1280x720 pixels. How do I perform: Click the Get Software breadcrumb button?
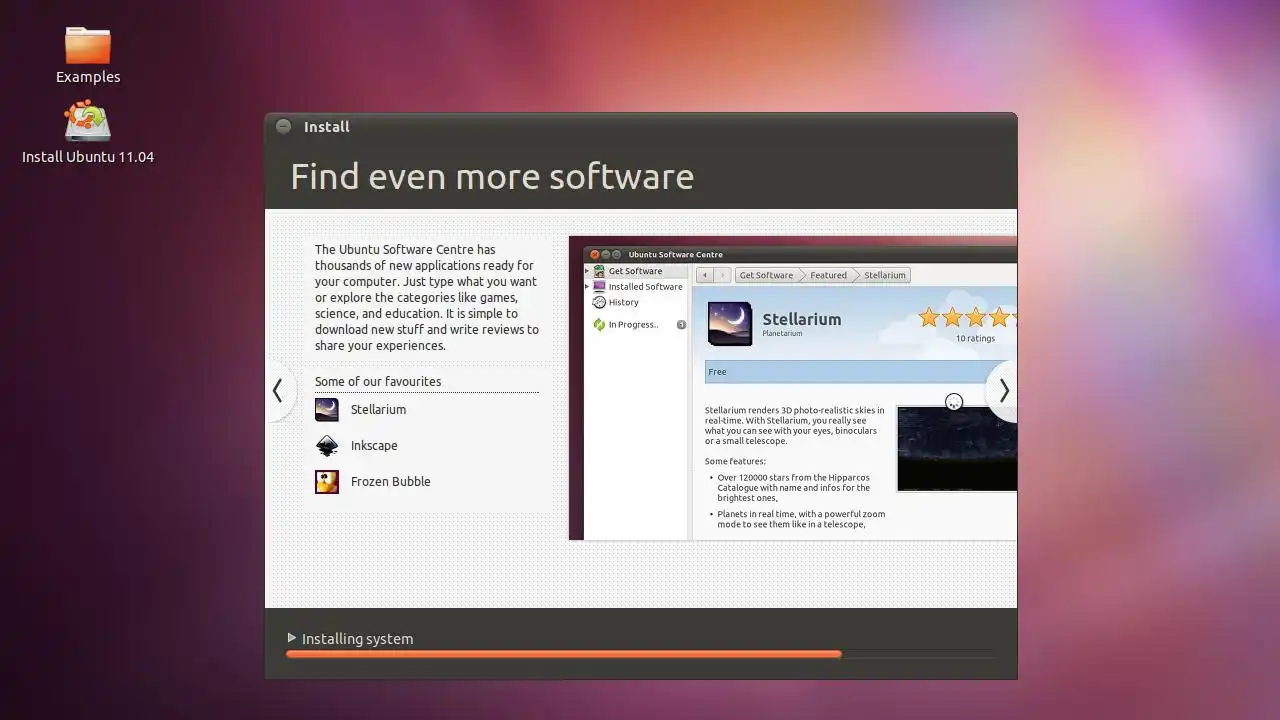point(766,275)
